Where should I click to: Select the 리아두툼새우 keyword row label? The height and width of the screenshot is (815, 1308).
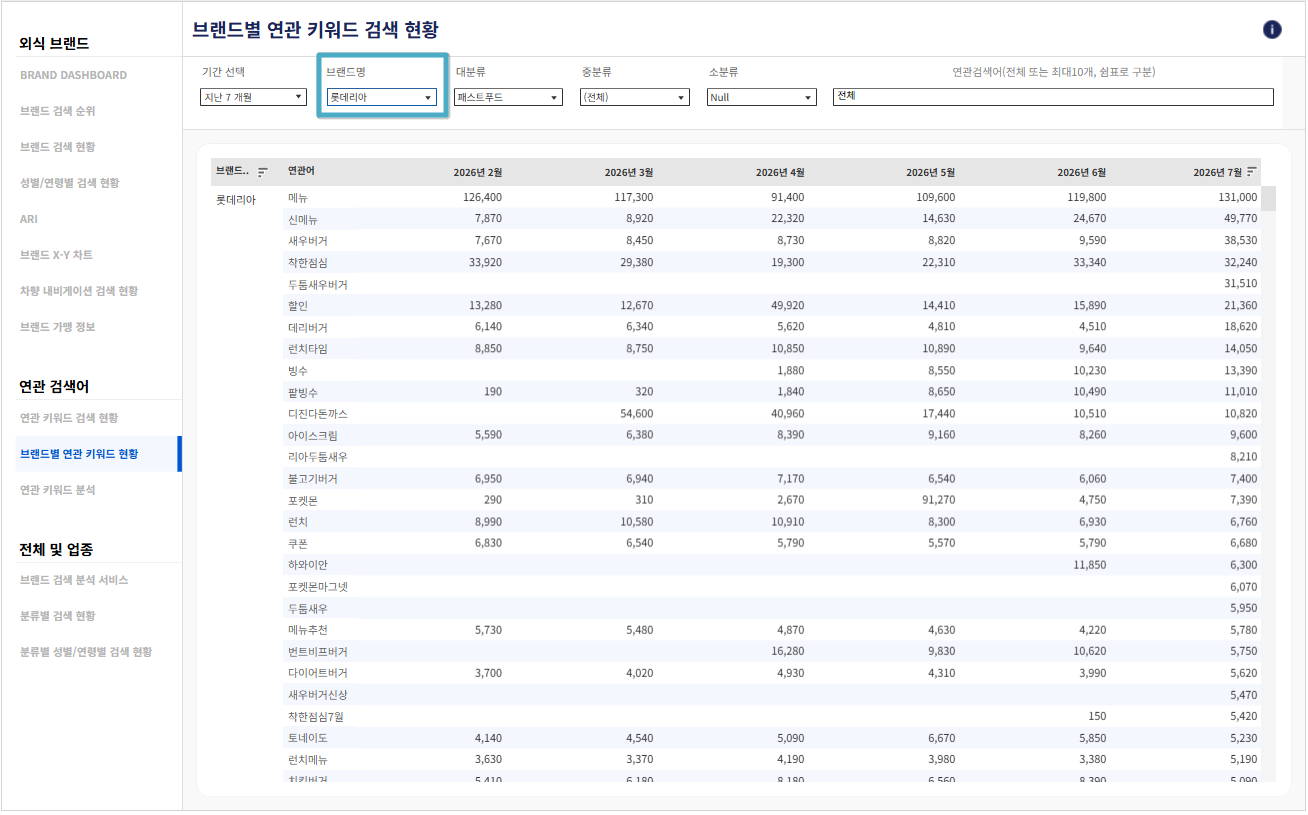(318, 457)
